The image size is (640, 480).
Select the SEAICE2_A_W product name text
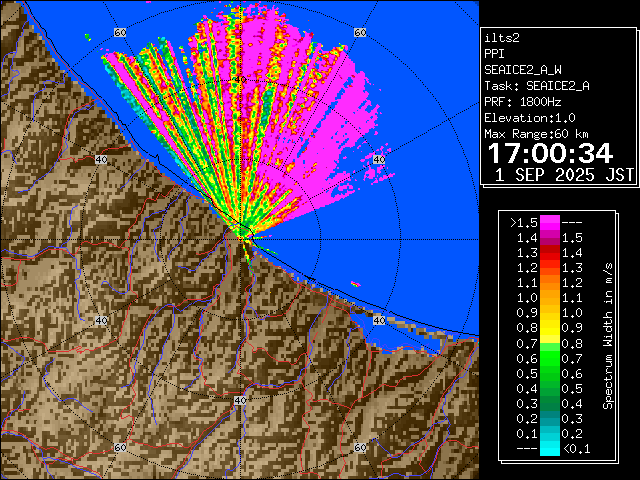pyautogui.click(x=529, y=70)
